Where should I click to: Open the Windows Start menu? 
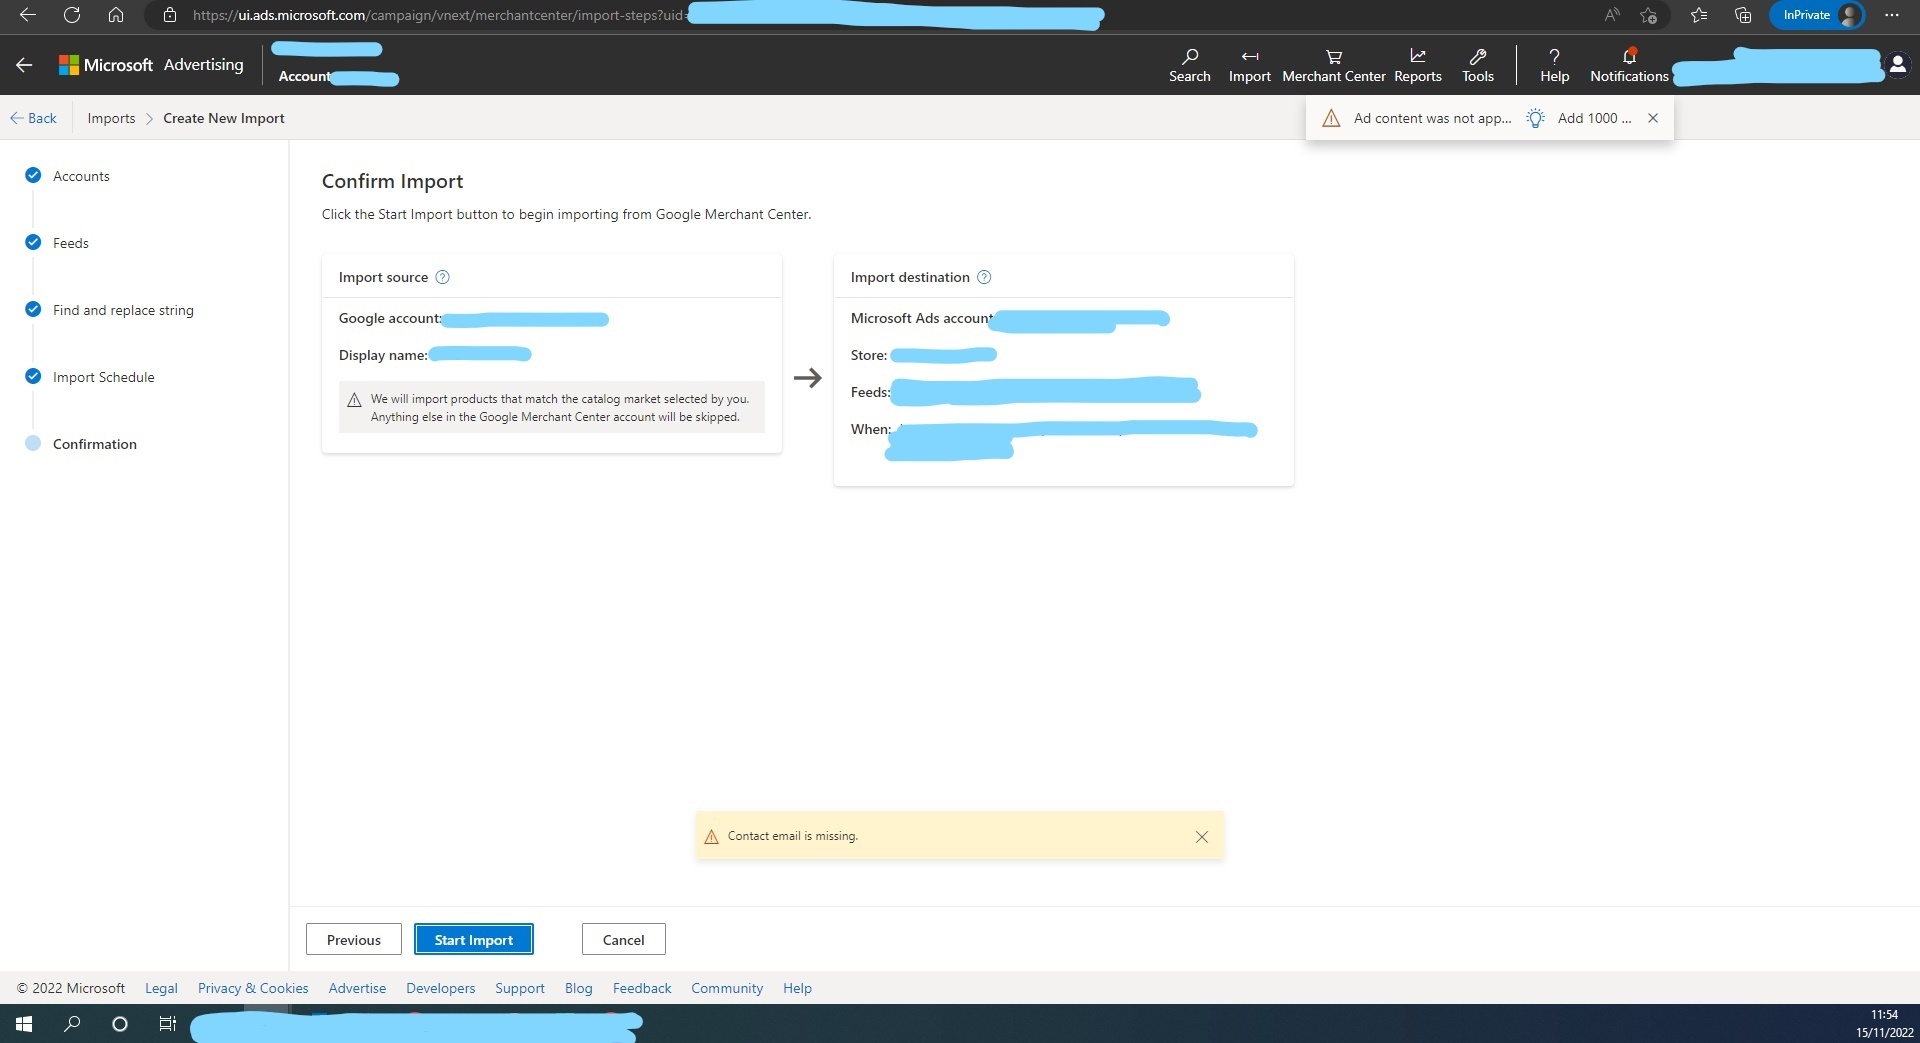24,1024
